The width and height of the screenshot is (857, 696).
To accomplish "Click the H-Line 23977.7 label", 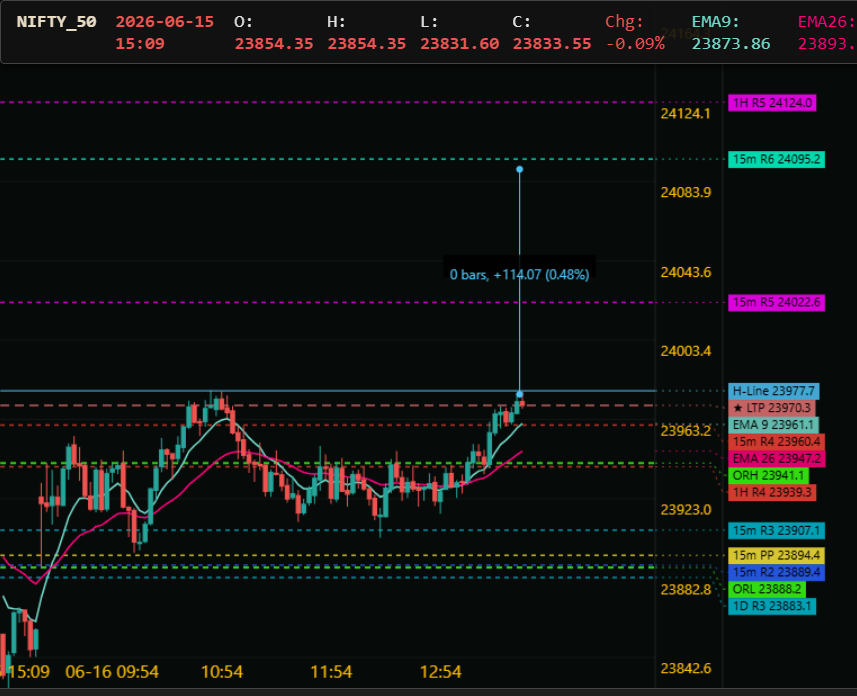I will [773, 391].
